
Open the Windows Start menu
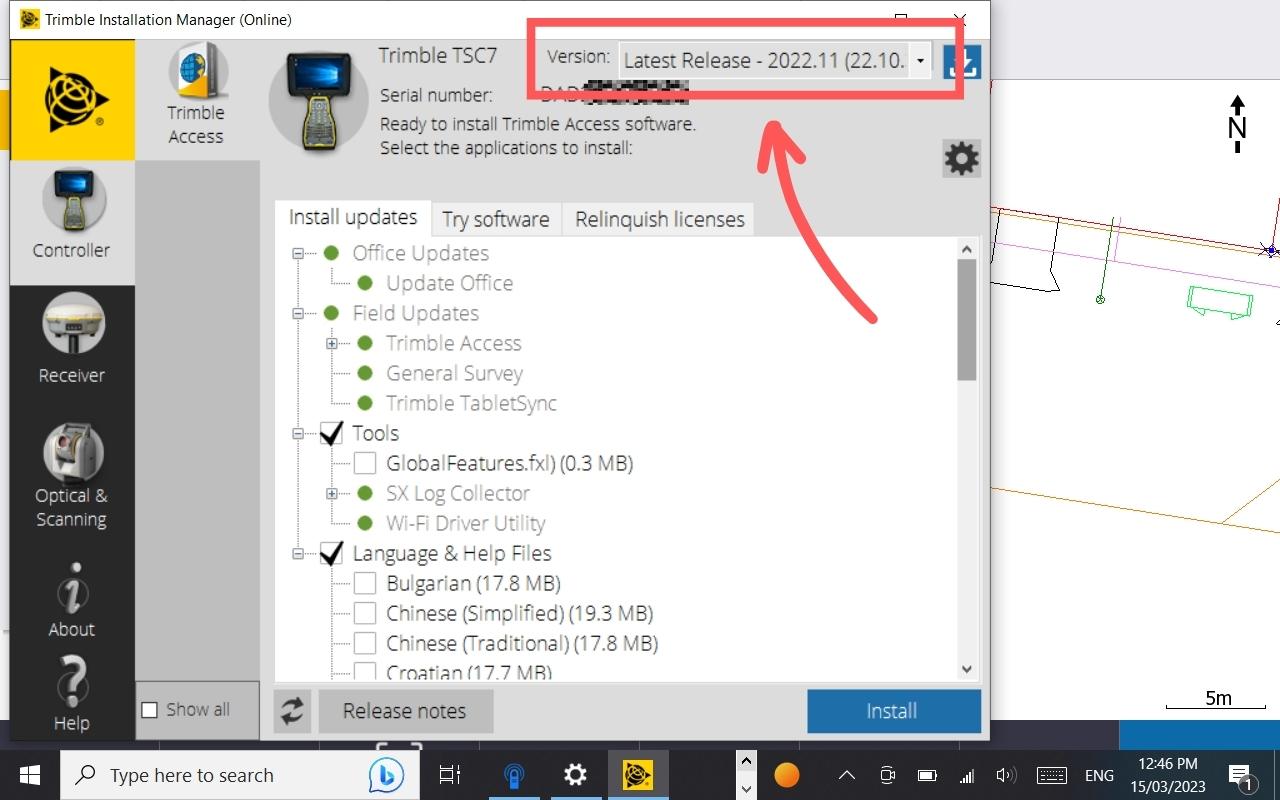30,775
